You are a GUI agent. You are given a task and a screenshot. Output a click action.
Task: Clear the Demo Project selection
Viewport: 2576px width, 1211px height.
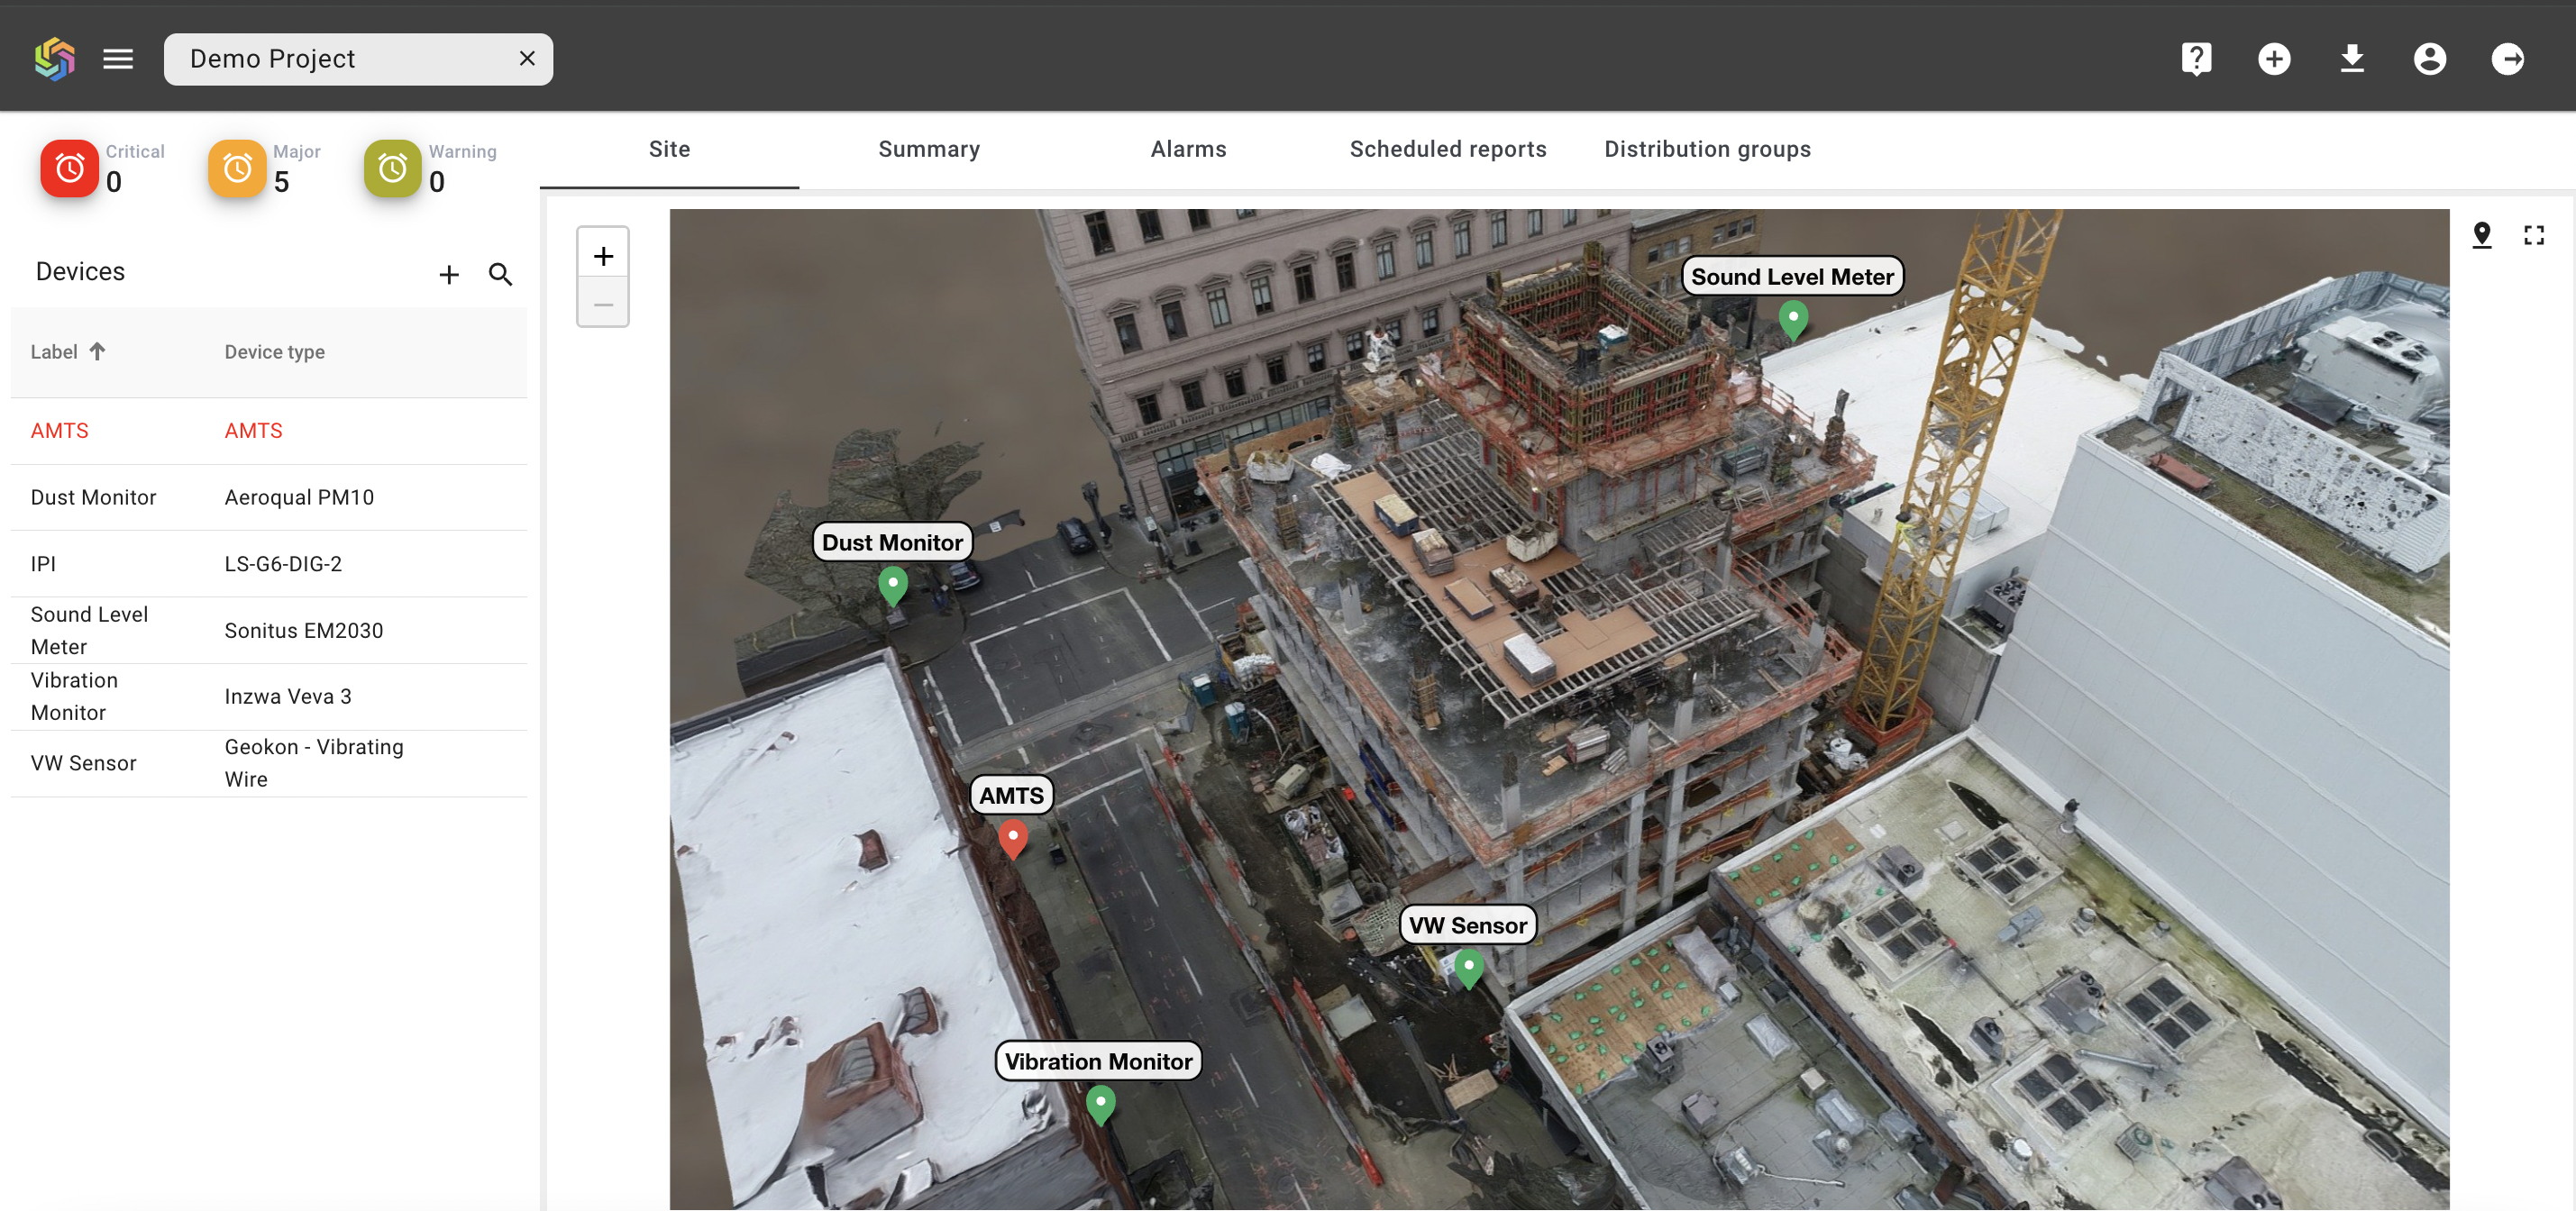point(527,59)
